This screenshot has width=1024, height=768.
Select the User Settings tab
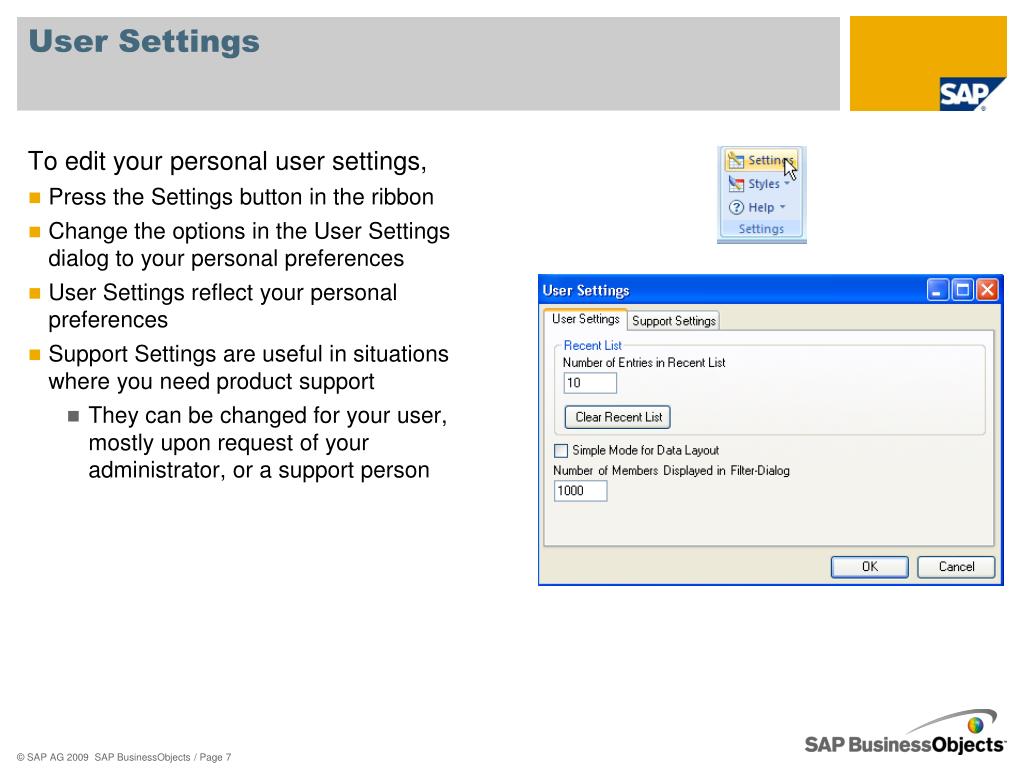point(585,319)
